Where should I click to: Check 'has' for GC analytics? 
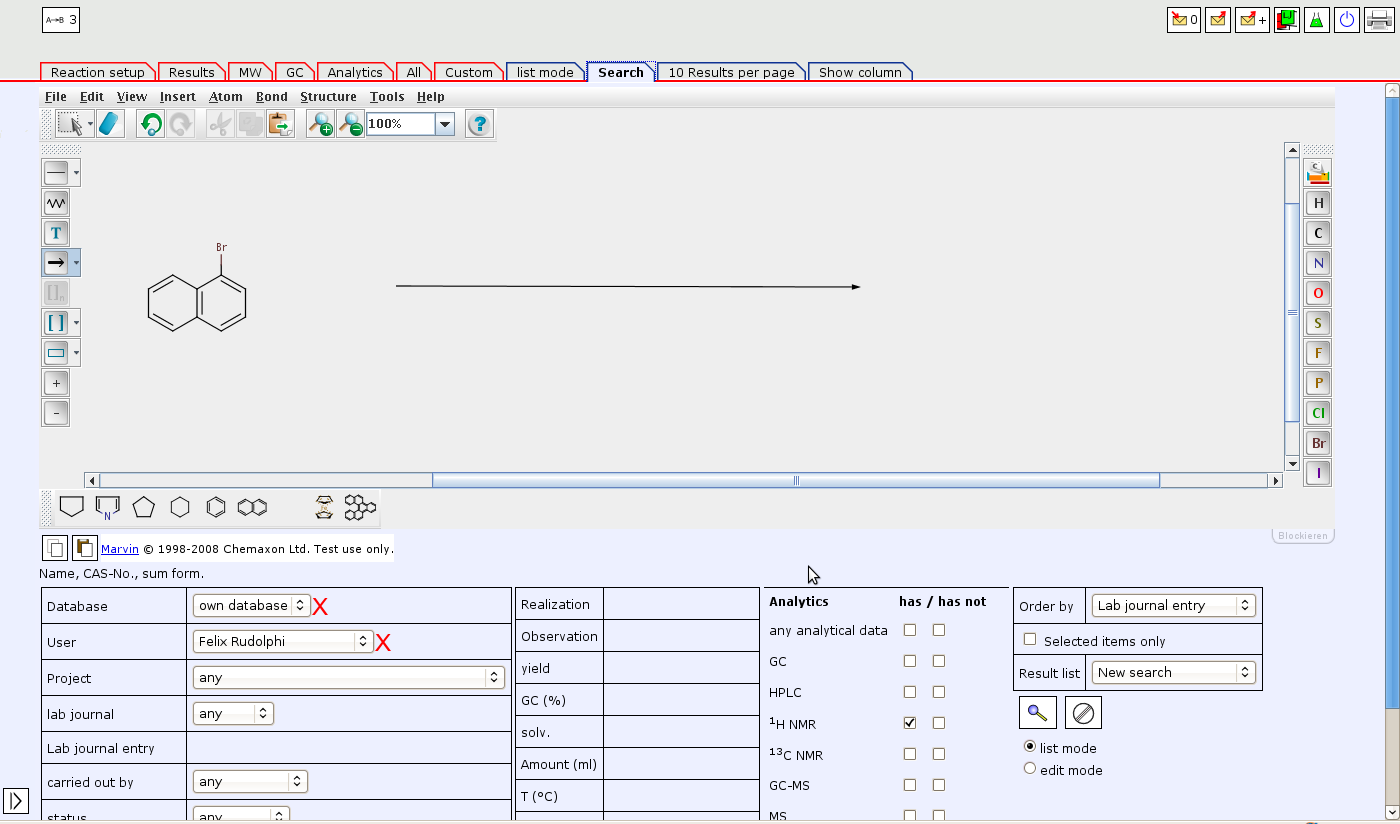point(910,661)
